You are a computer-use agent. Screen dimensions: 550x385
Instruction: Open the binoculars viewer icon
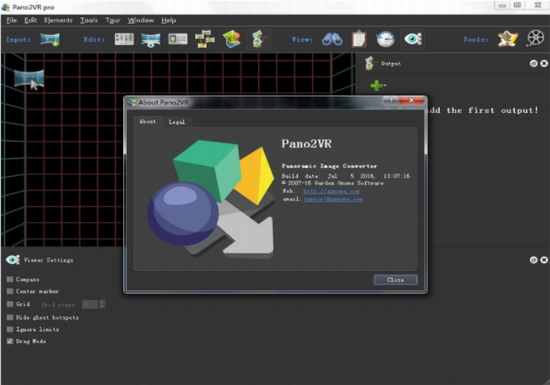click(x=332, y=39)
